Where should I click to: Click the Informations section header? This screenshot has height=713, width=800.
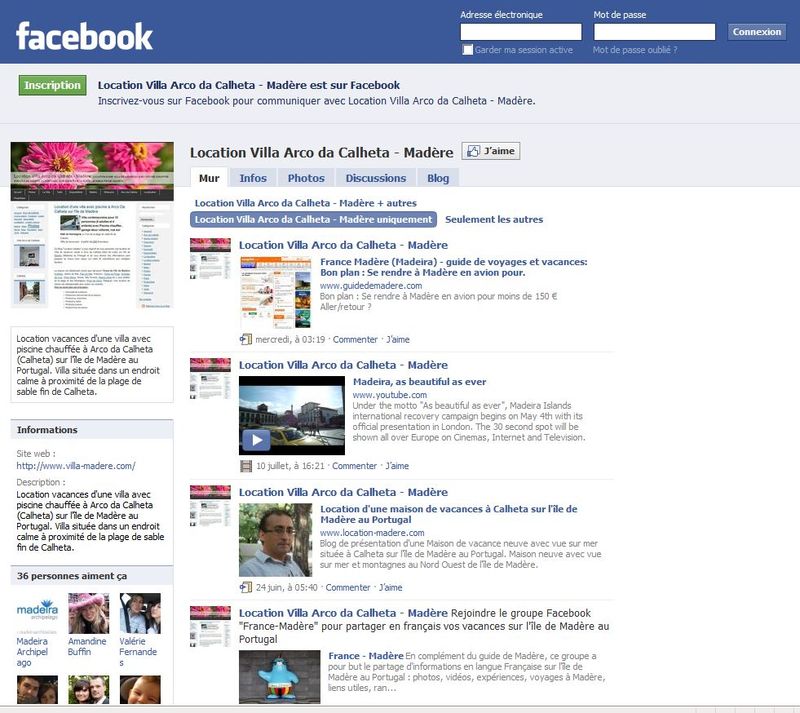(x=92, y=430)
